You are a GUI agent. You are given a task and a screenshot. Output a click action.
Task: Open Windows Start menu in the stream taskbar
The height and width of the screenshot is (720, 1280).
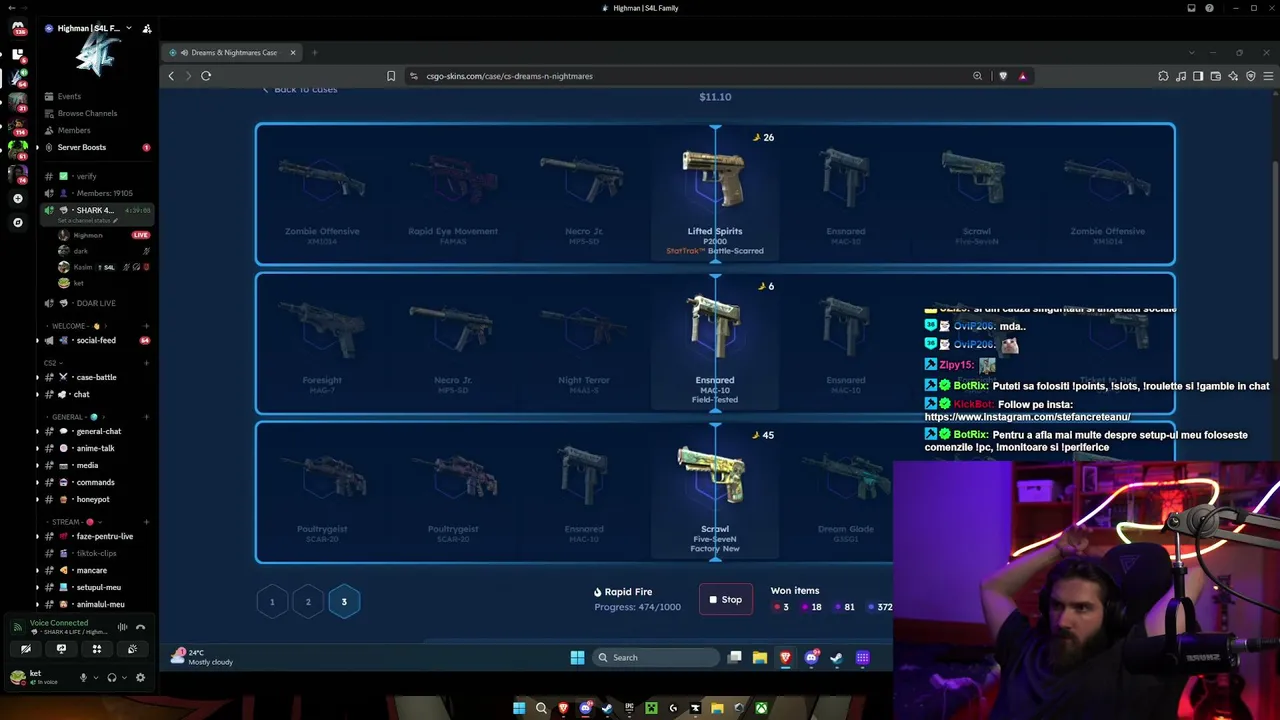coord(577,657)
